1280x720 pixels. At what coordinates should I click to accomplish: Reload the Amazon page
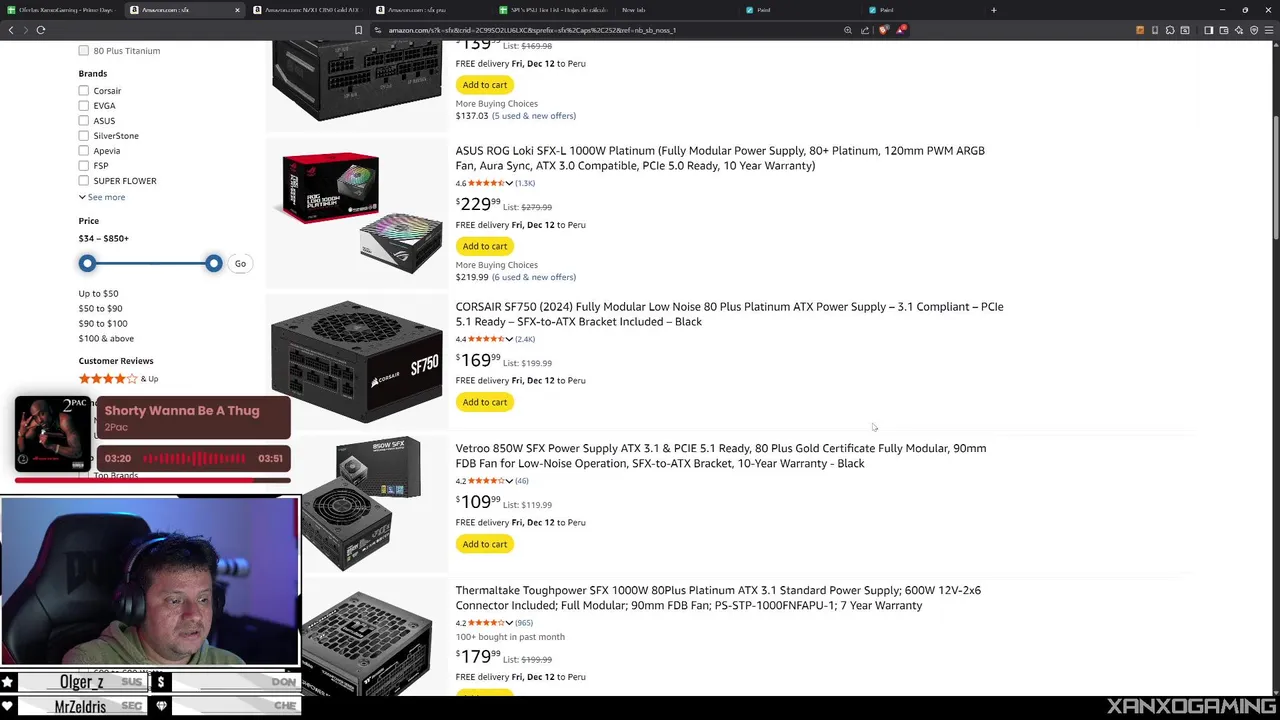point(41,30)
